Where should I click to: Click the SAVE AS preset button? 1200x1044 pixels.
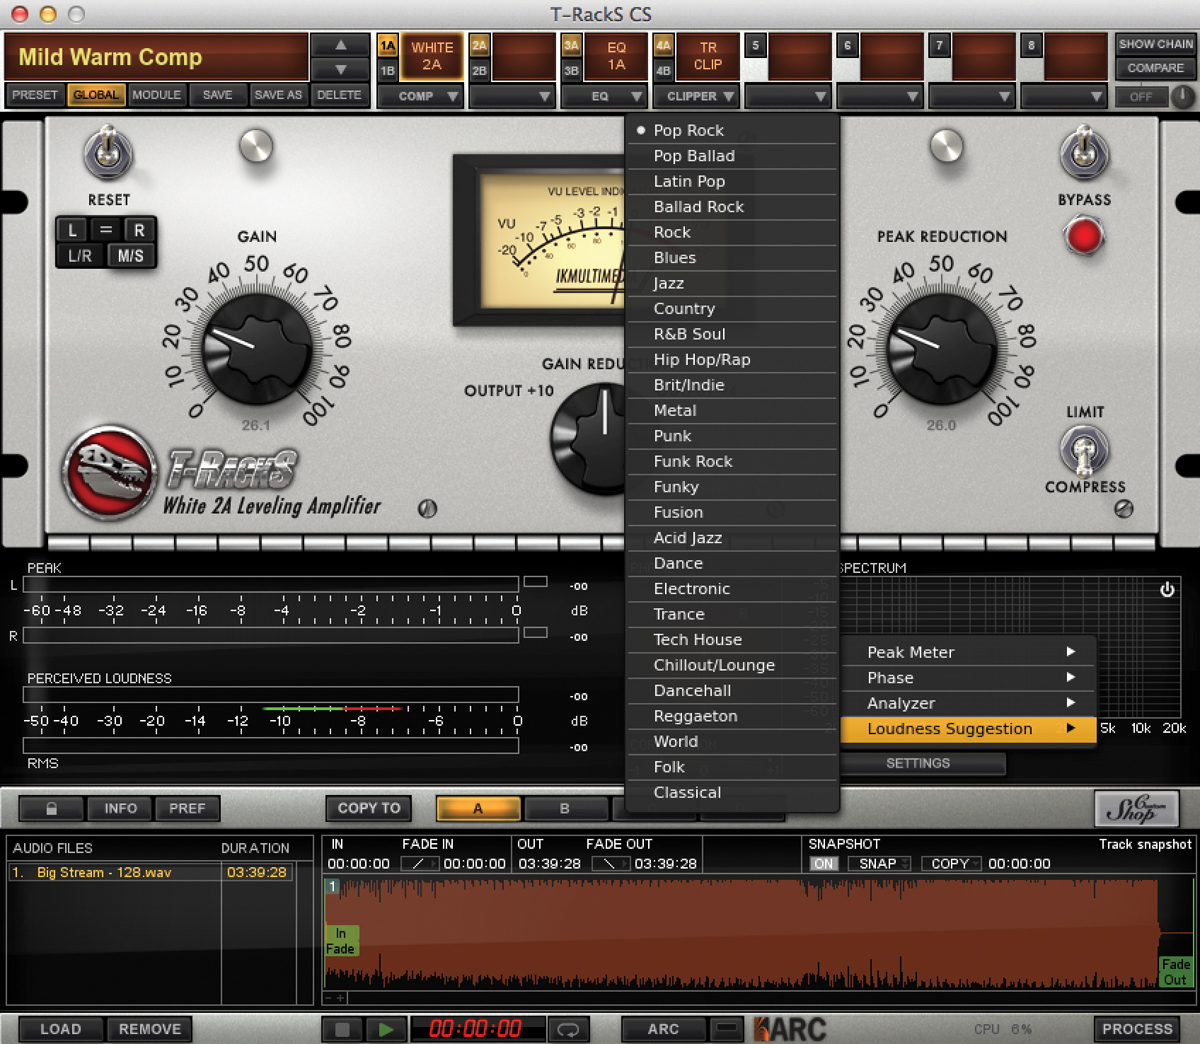278,95
